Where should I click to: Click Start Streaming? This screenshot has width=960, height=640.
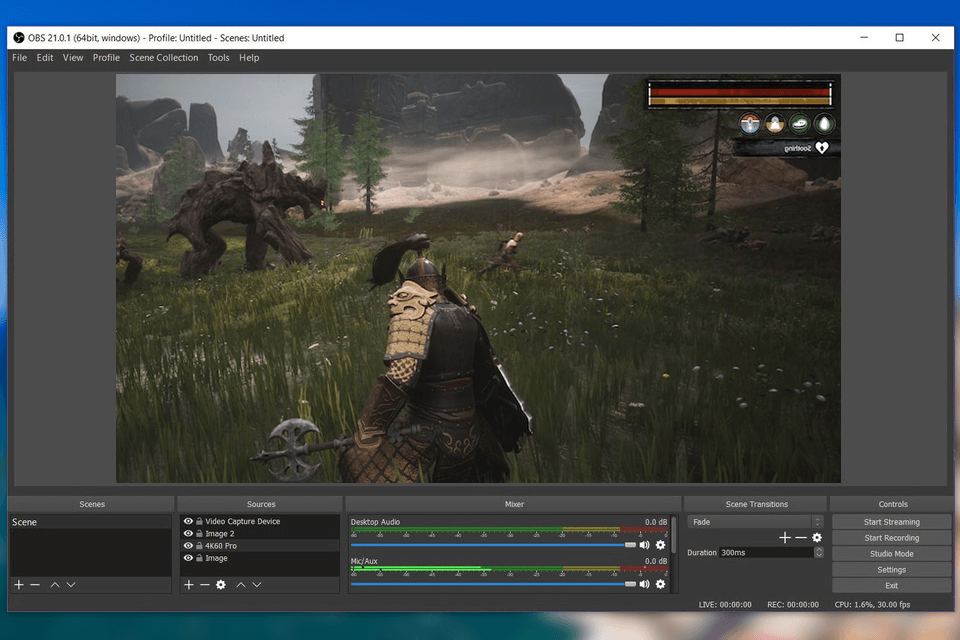pos(891,521)
